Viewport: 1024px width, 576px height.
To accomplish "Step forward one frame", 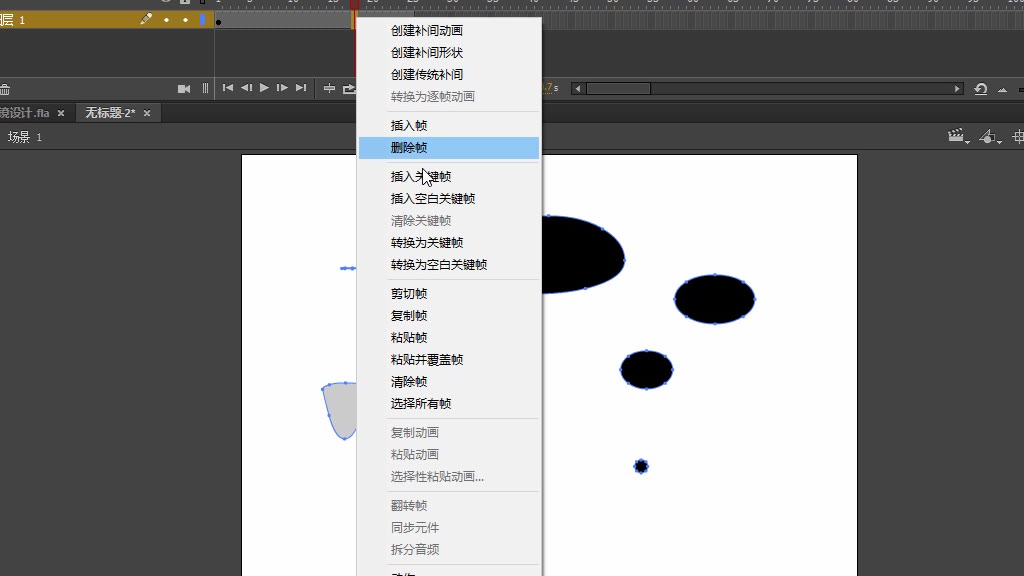I will point(282,88).
